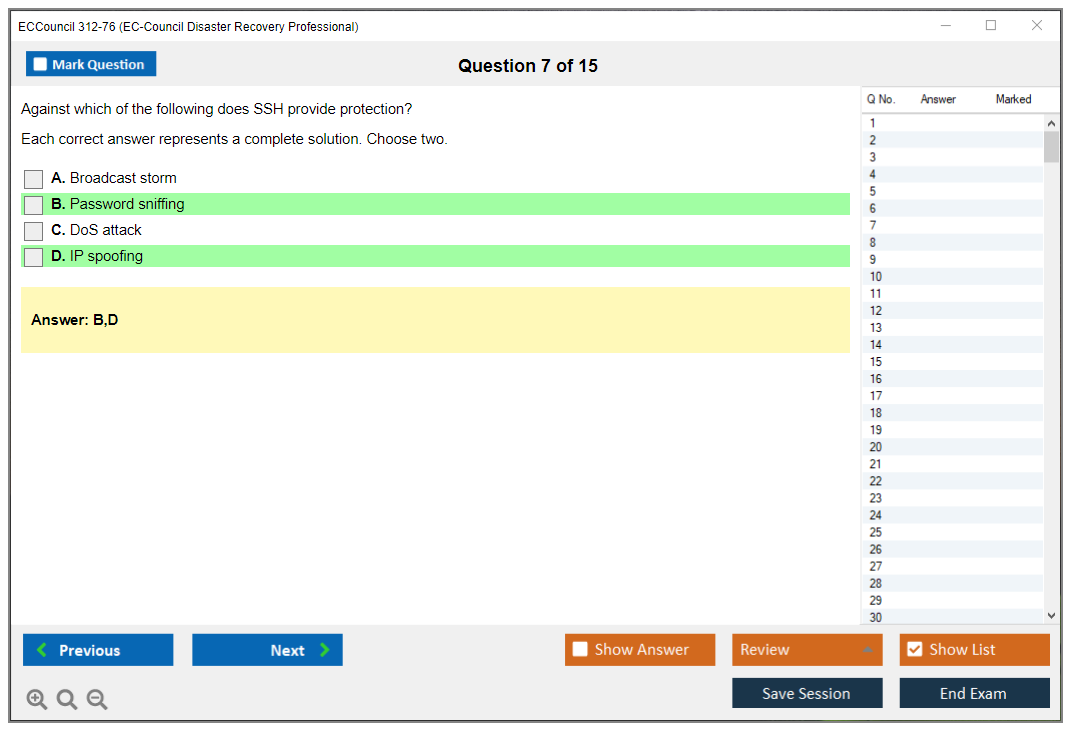
Task: Select checkbox for option A Broadcast storm
Action: click(x=34, y=179)
